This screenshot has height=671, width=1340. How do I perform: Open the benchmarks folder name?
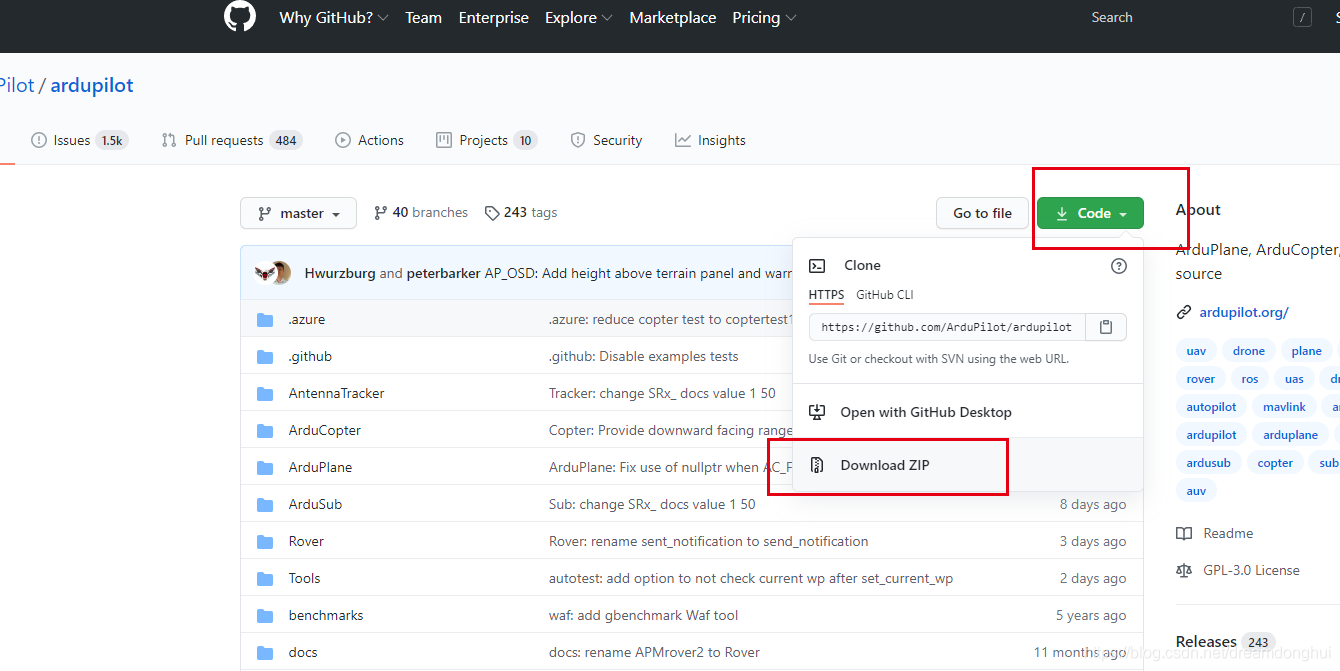[x=326, y=616]
